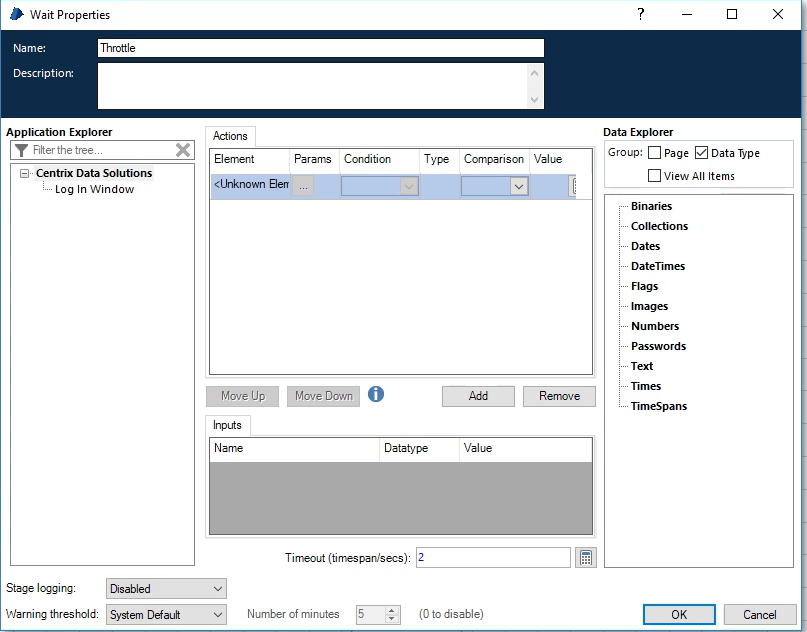
Task: Select Numbers in Data Explorer
Action: [x=655, y=326]
